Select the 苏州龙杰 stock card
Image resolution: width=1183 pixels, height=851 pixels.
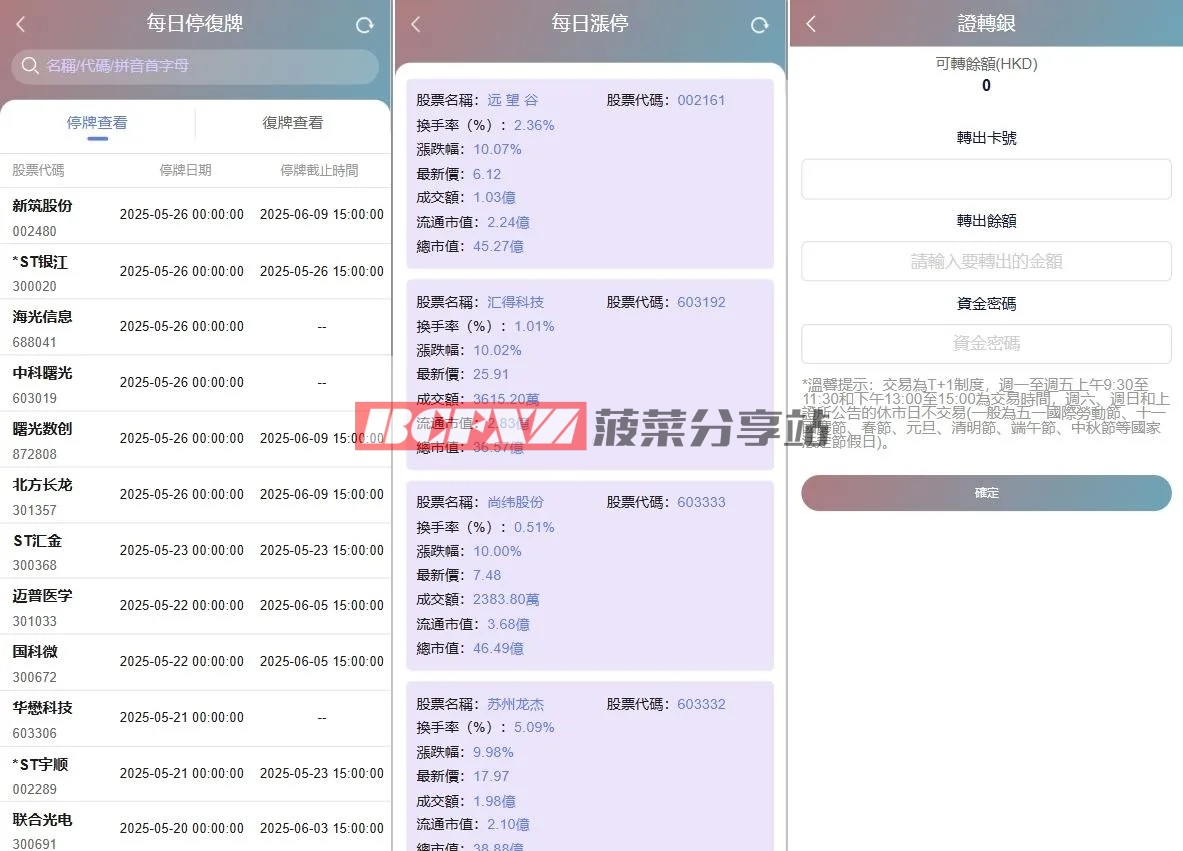(590, 765)
